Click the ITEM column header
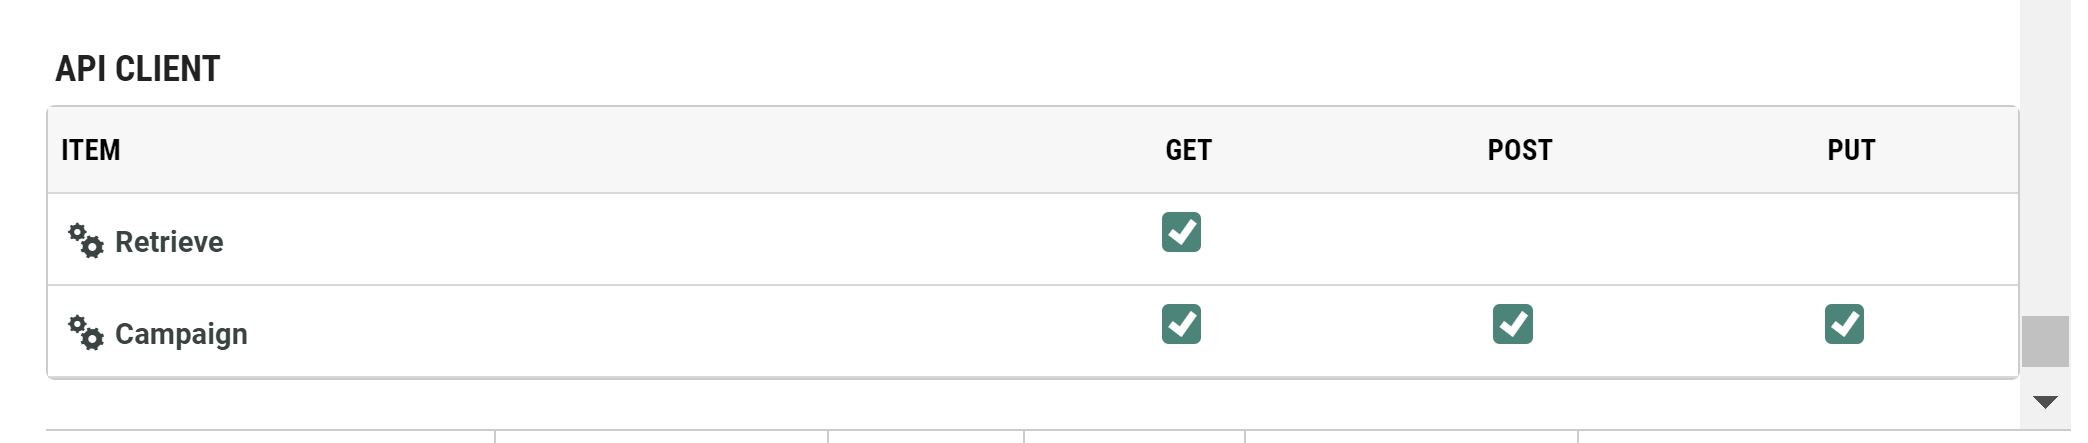Screen dimensions: 2088x443 pos(91,150)
